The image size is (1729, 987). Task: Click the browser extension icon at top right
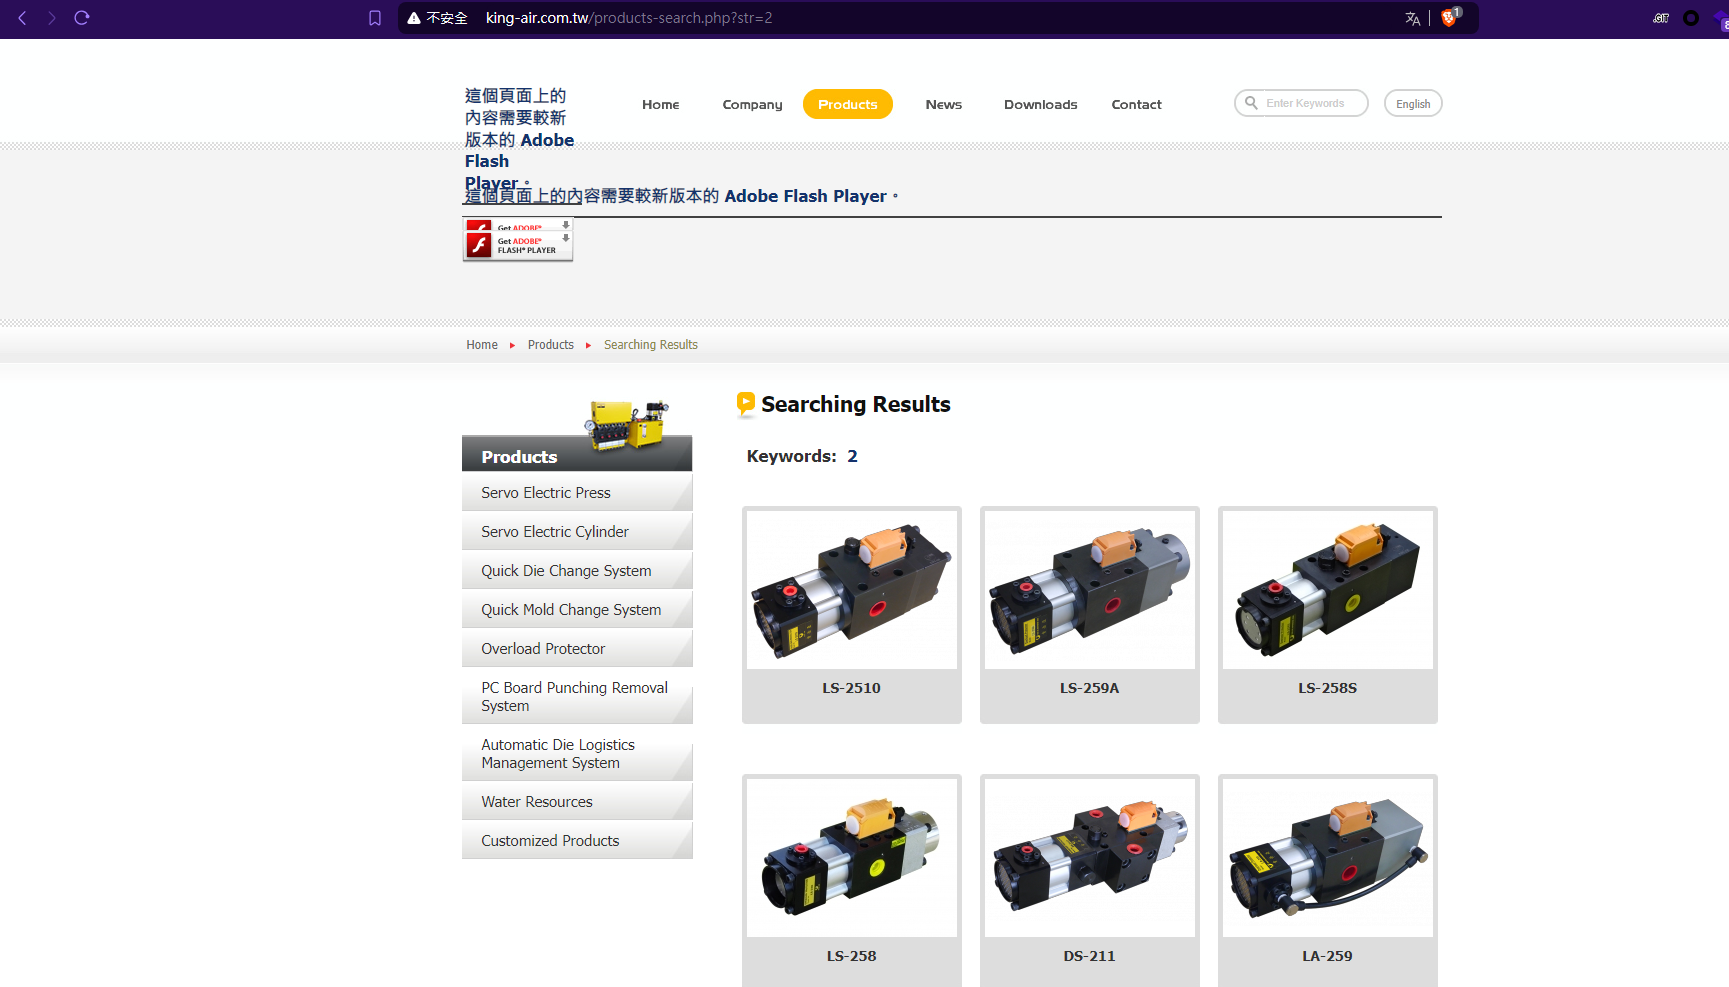(1661, 18)
